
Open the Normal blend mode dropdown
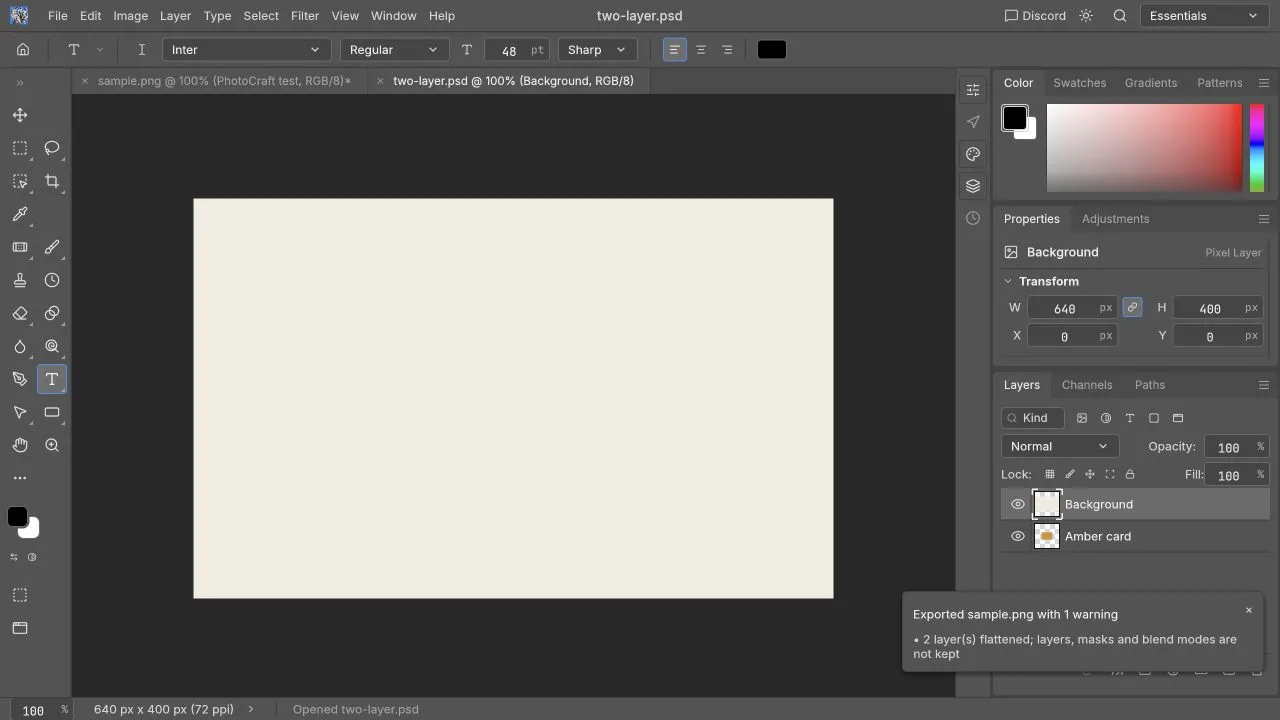pos(1059,446)
